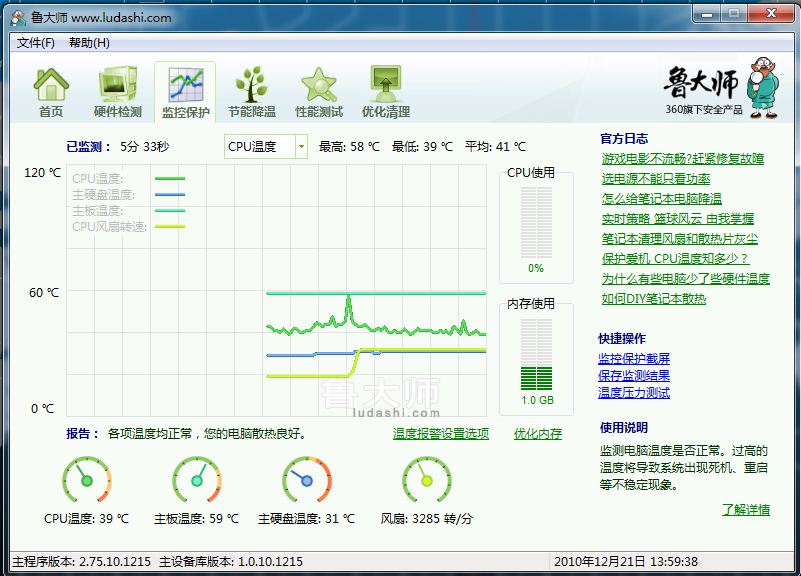
Task: Click the 最低: 39 ℃ reading
Action: [422, 147]
